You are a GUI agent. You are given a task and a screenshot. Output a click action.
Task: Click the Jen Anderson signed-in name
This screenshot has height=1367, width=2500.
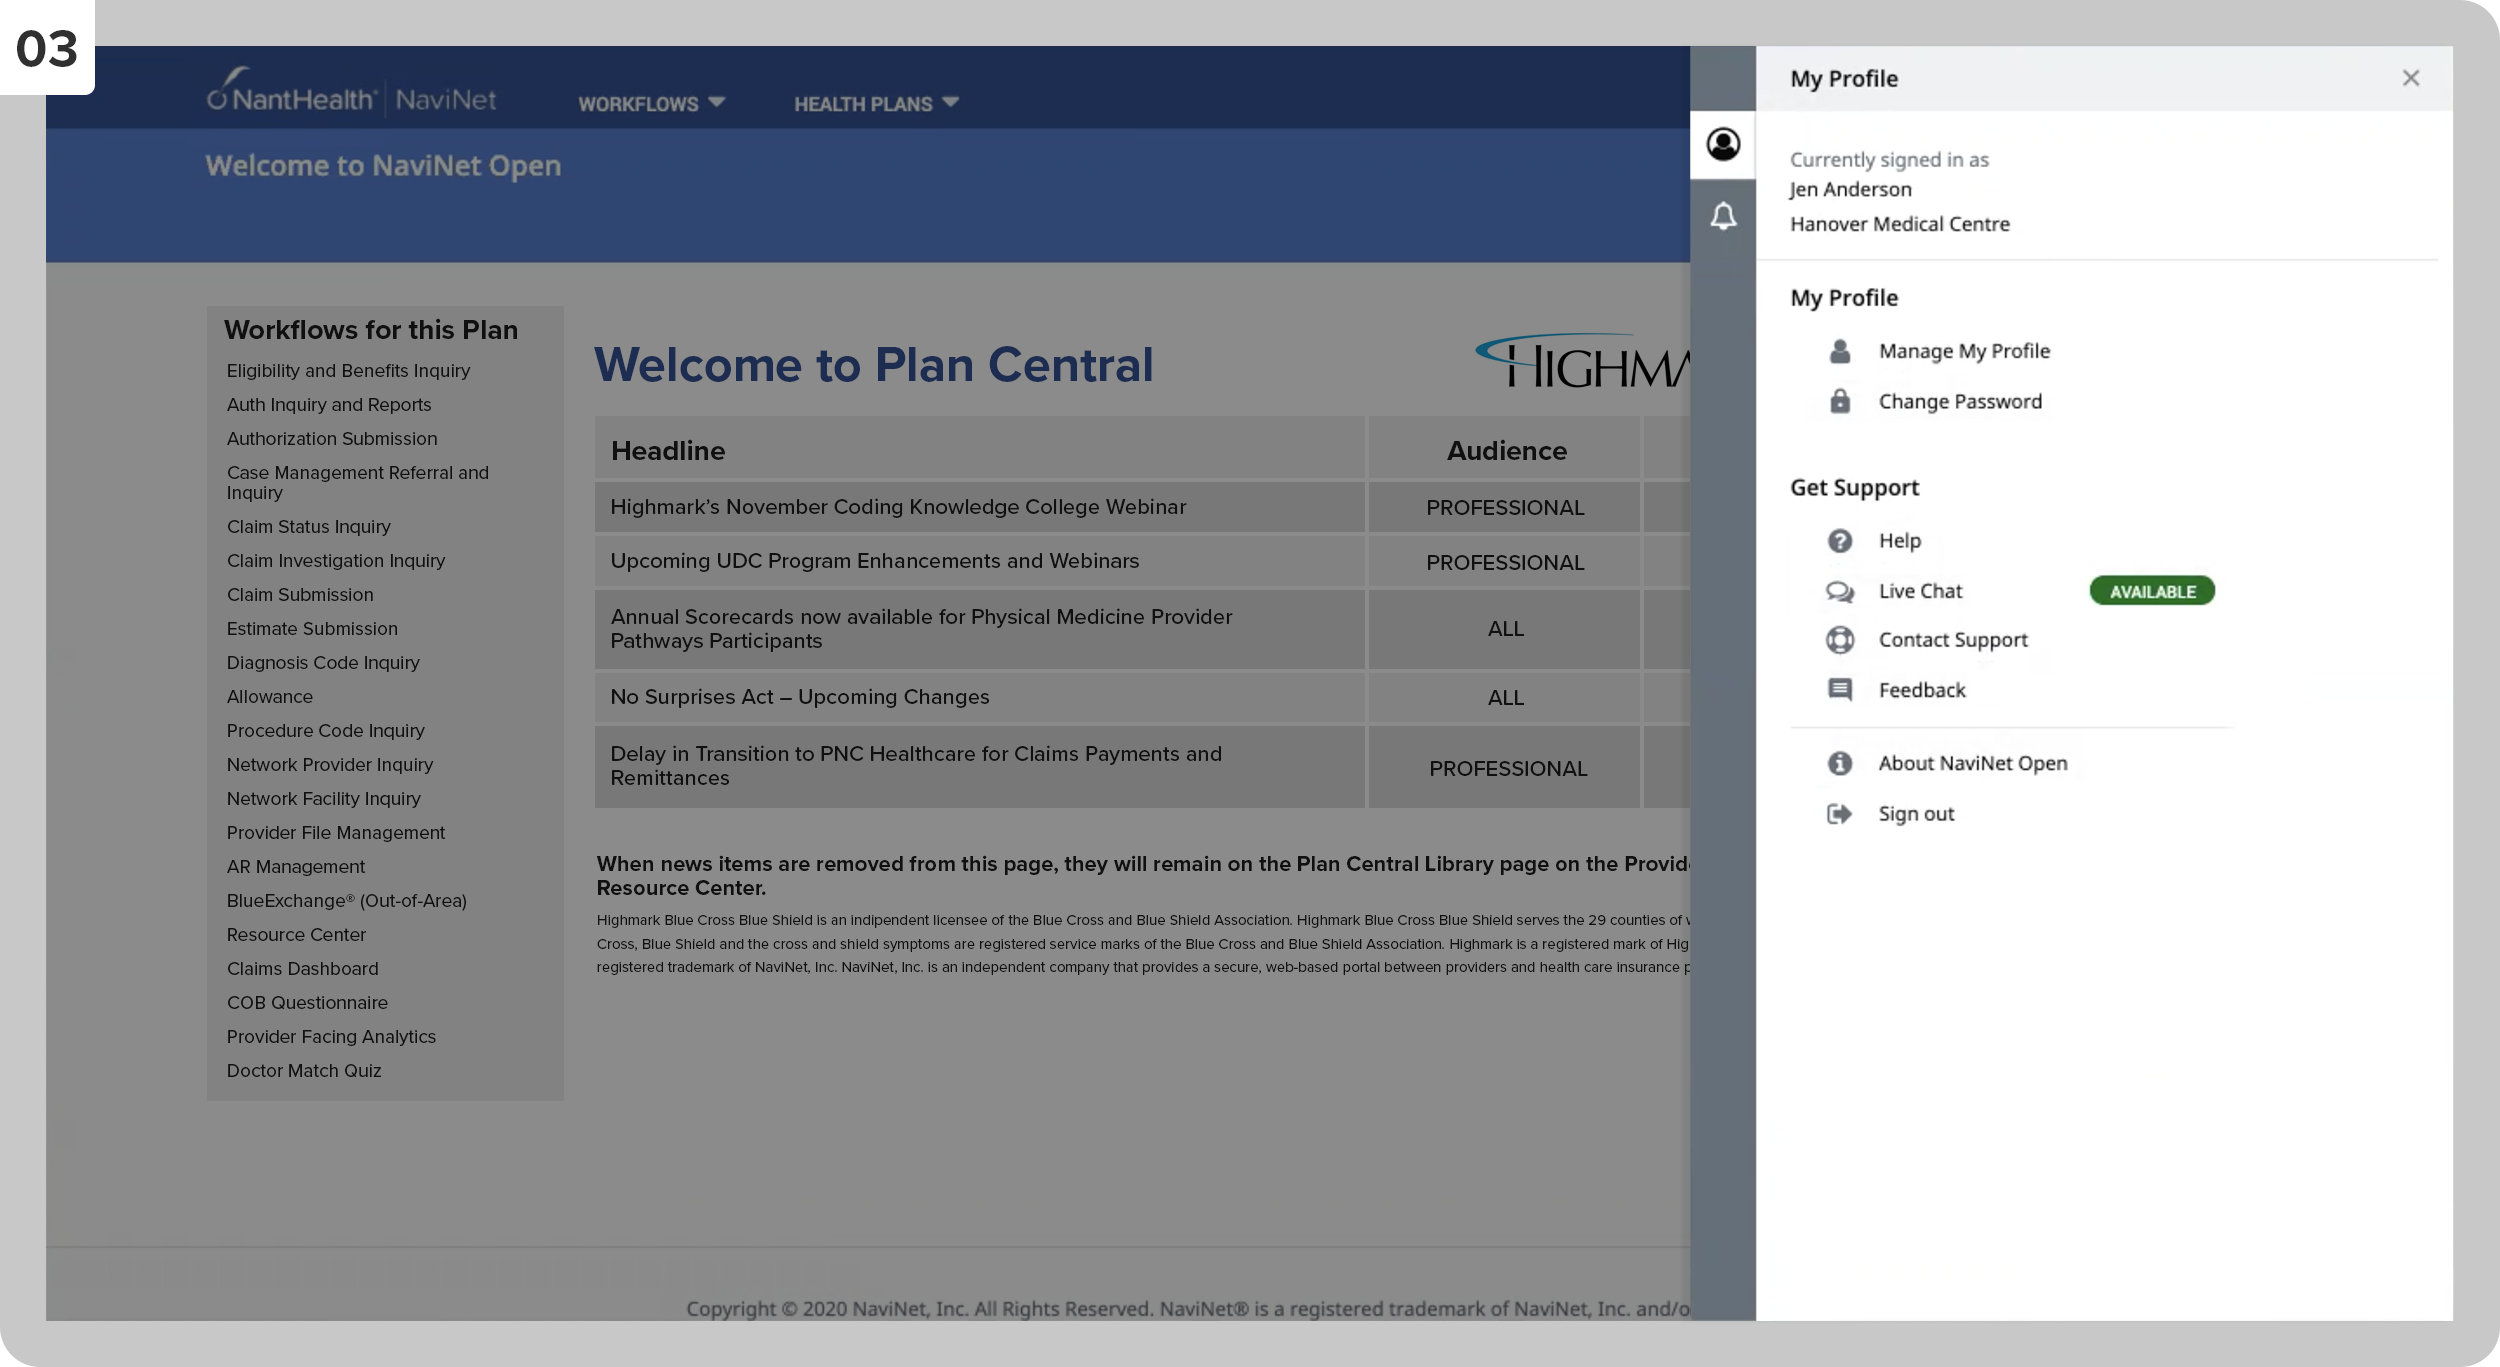click(x=1850, y=189)
